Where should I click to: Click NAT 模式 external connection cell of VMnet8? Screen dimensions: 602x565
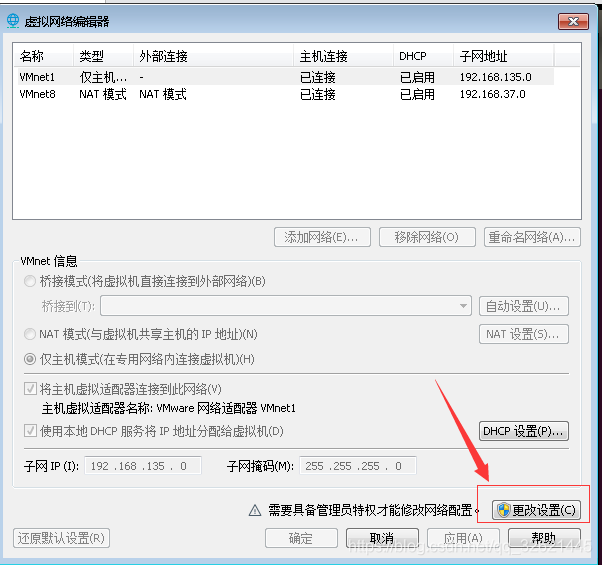point(163,94)
